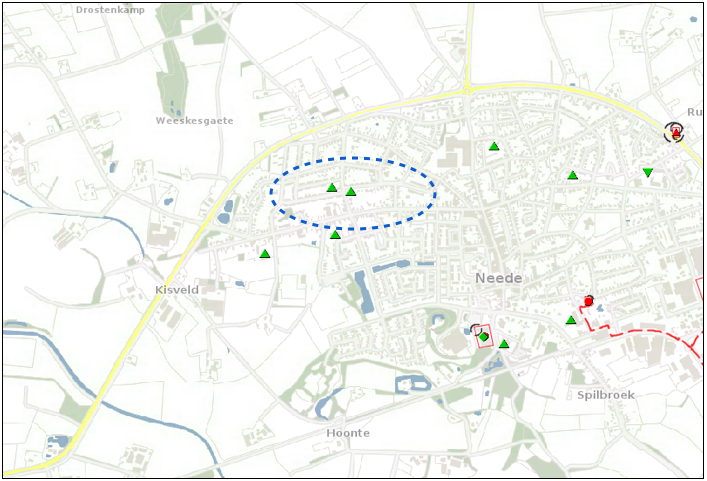The height and width of the screenshot is (481, 707).
Task: Click the Neede town label
Action: pyautogui.click(x=499, y=278)
